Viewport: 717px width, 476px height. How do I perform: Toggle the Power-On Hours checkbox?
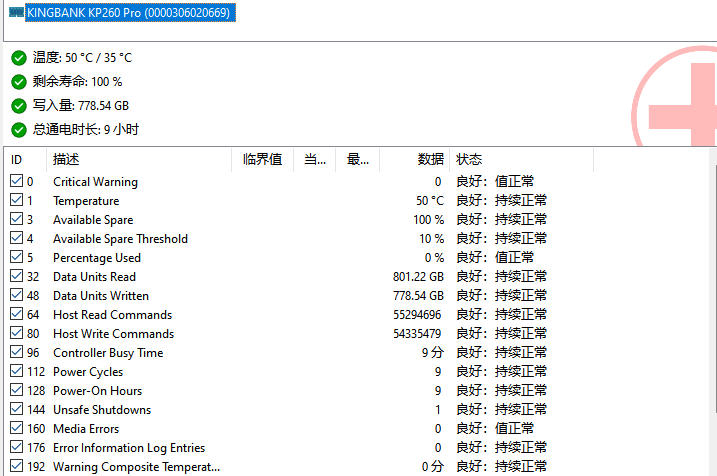coord(16,390)
